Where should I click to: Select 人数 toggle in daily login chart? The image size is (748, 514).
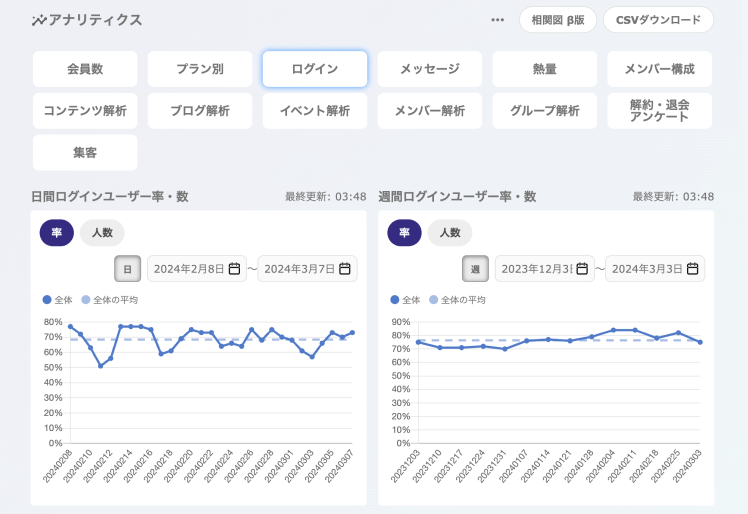102,233
